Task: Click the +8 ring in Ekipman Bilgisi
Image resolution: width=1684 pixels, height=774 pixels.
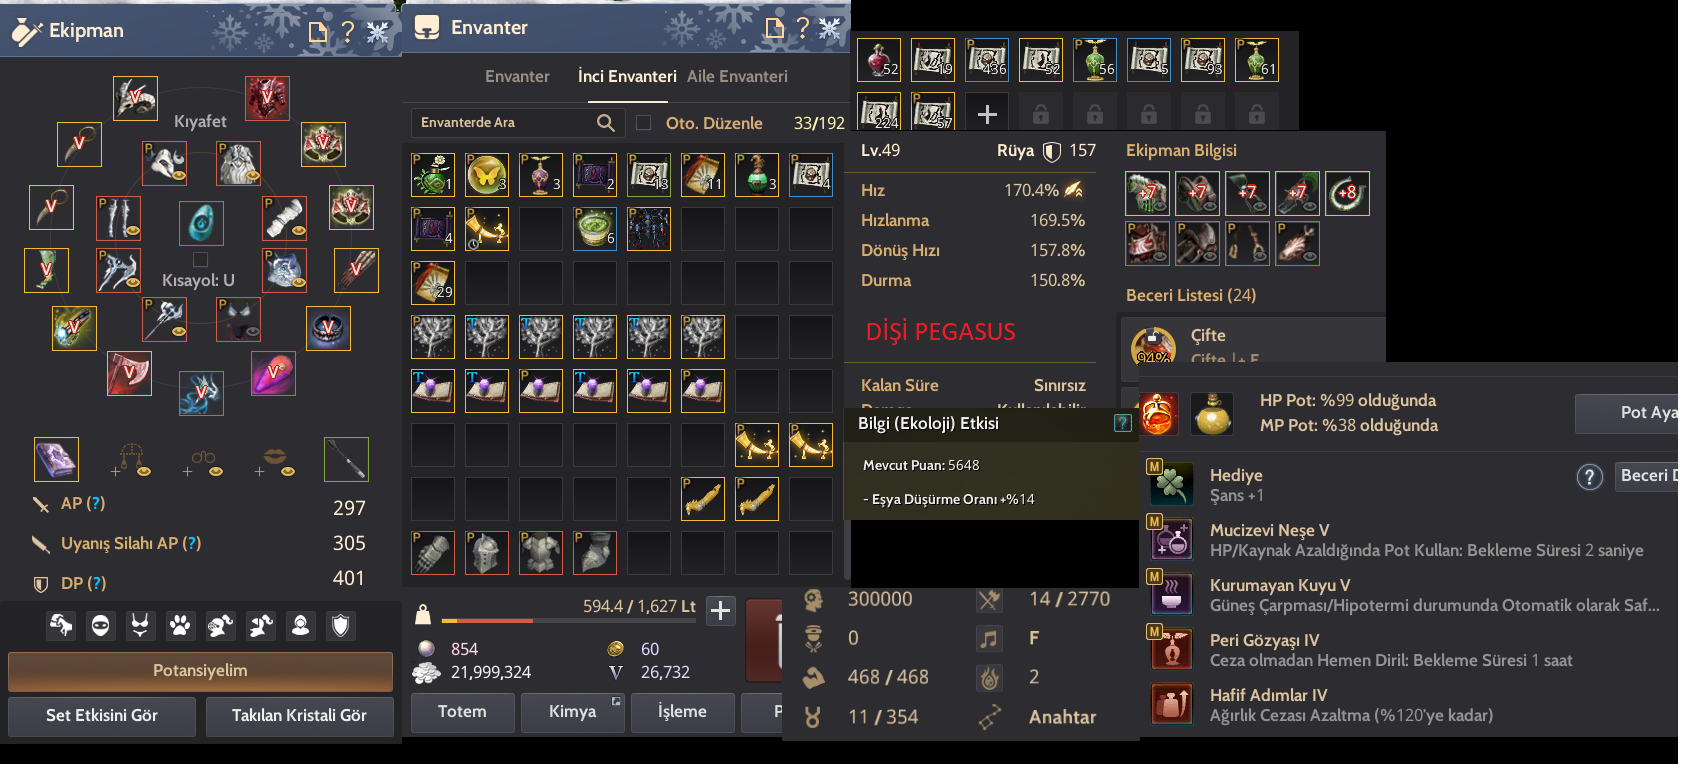Action: pyautogui.click(x=1347, y=193)
